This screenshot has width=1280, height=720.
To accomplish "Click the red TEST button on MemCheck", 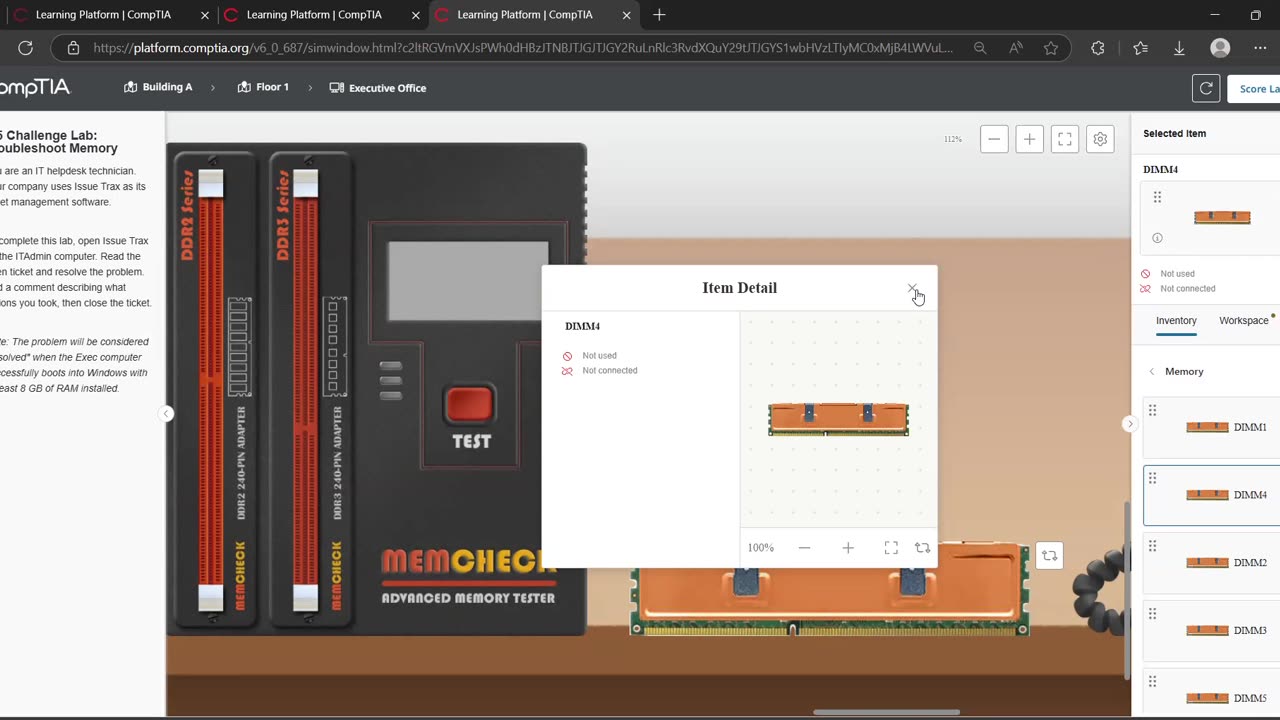I will click(x=470, y=405).
